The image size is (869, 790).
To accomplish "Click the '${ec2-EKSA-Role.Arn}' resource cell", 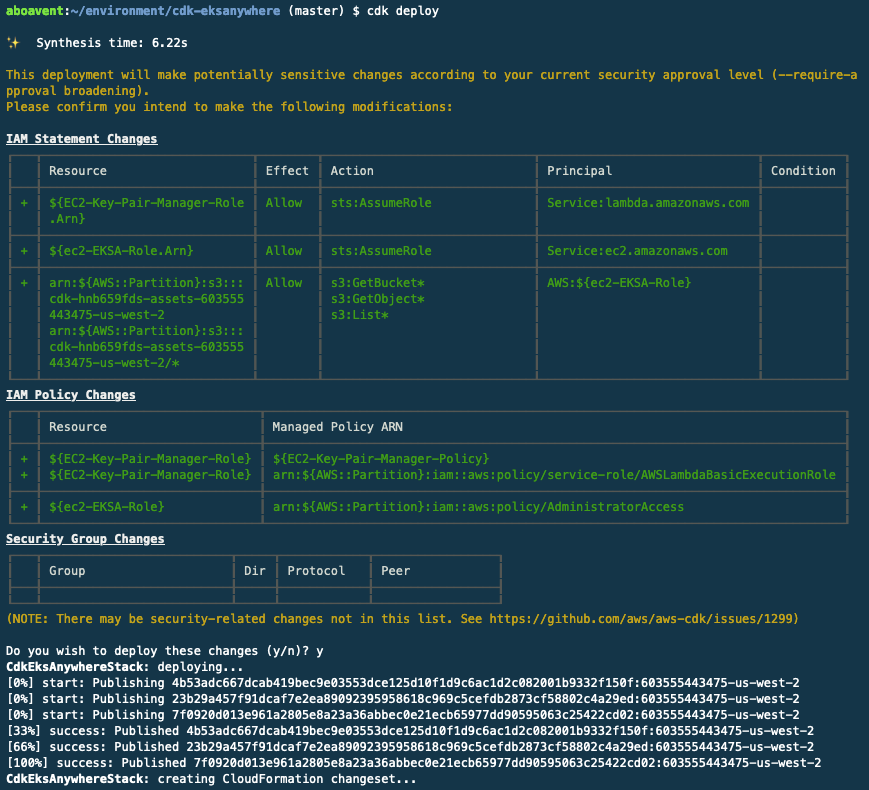I will 121,251.
